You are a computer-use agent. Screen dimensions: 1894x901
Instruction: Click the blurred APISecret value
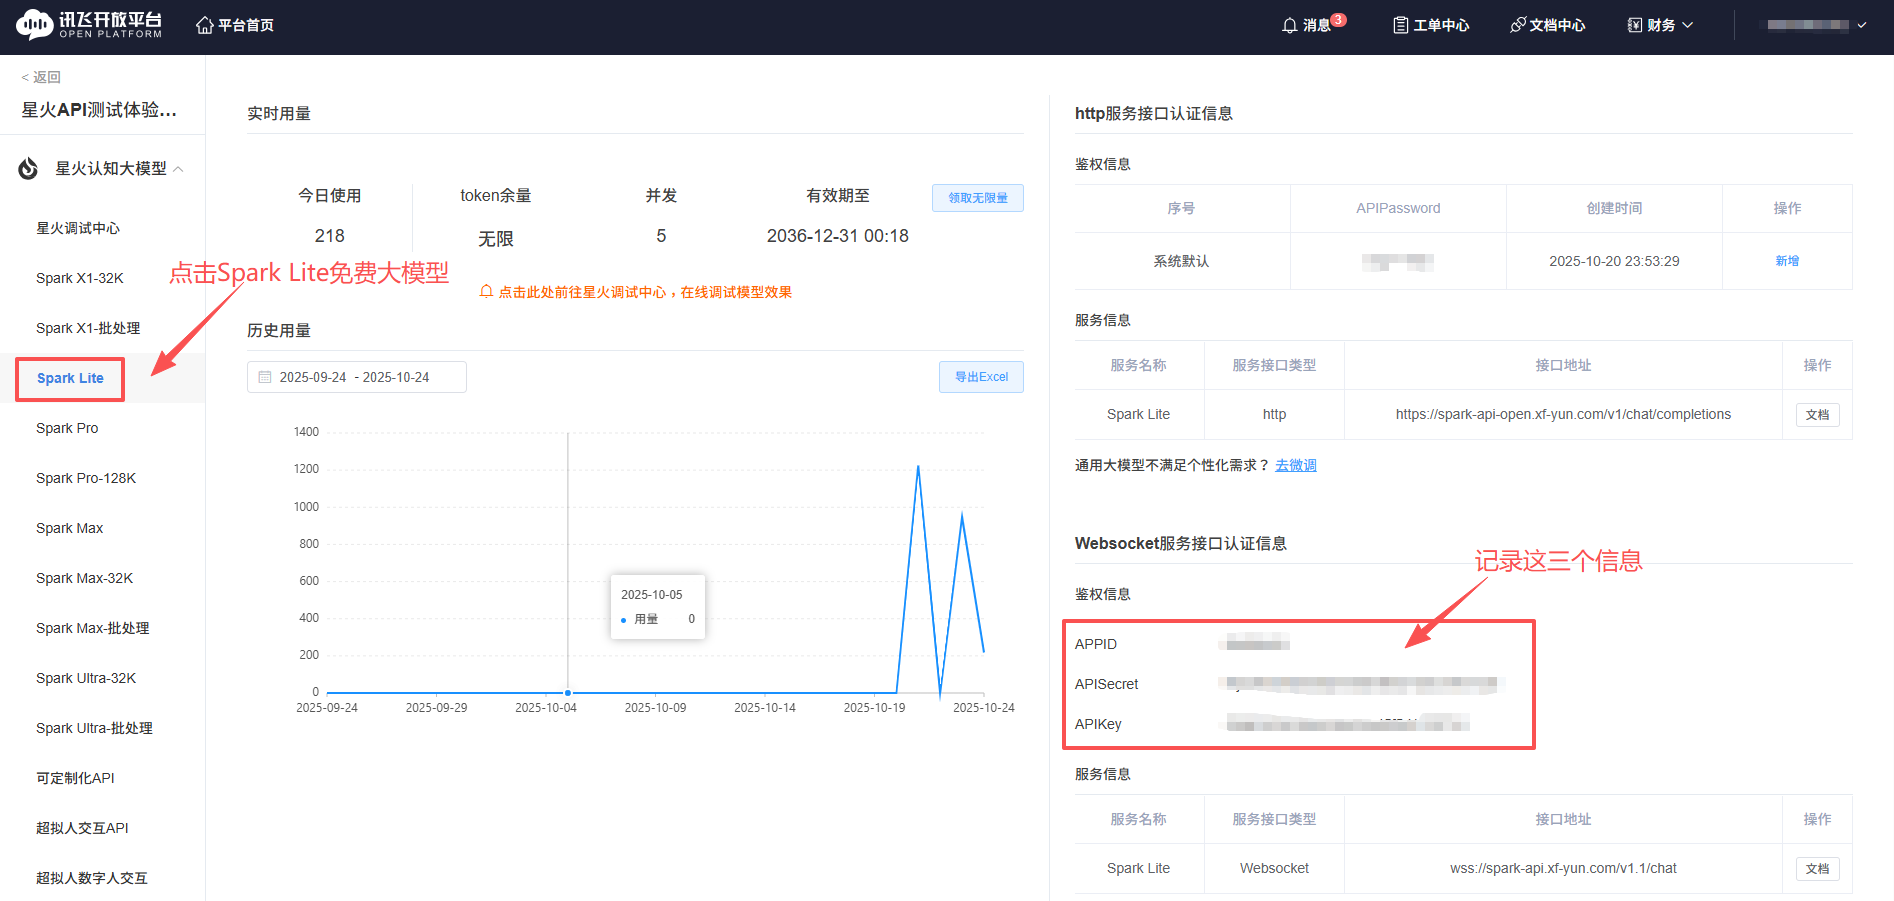click(x=1362, y=684)
